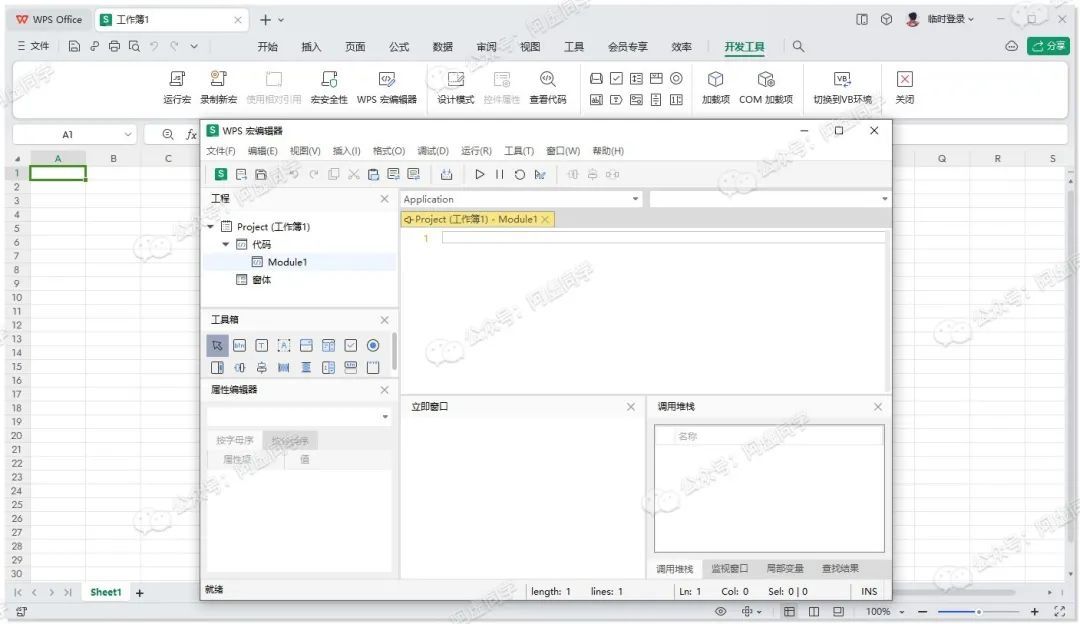This screenshot has height=624, width=1080.
Task: Pause macro execution in editor toolbar
Action: [499, 174]
